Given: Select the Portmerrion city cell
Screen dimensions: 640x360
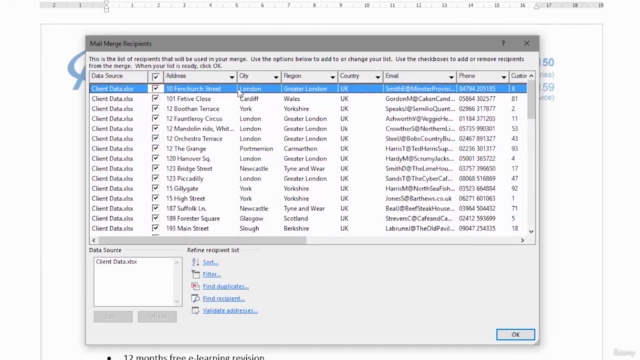Looking at the screenshot, I should [x=256, y=149].
